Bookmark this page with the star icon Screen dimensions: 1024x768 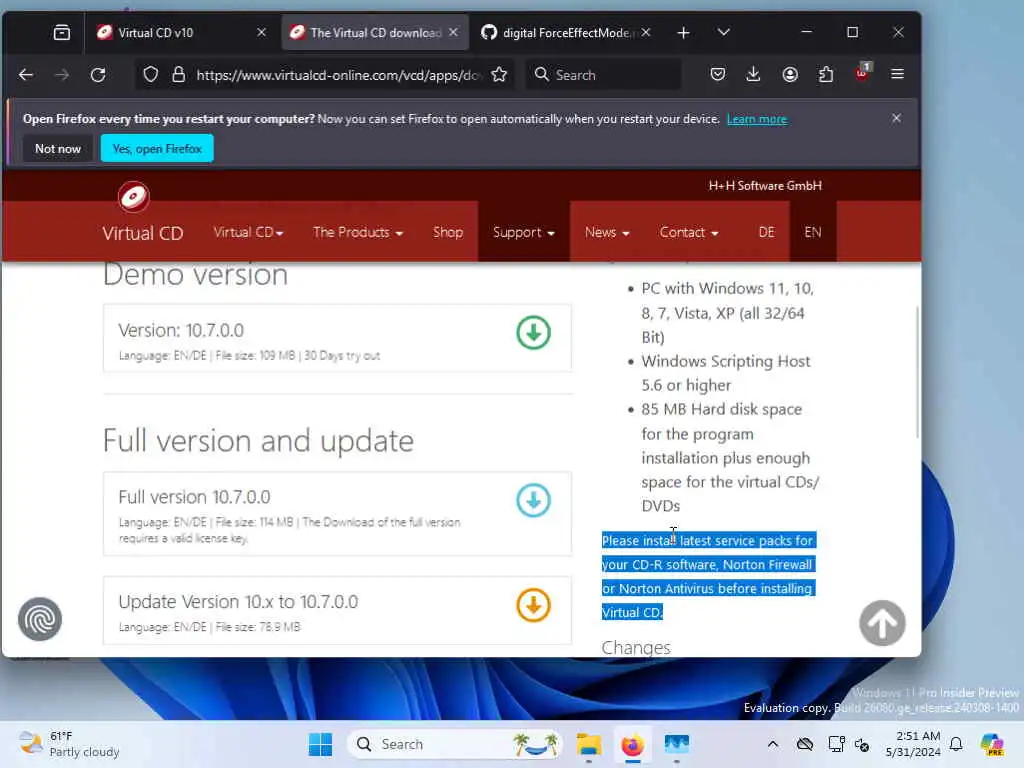click(499, 74)
